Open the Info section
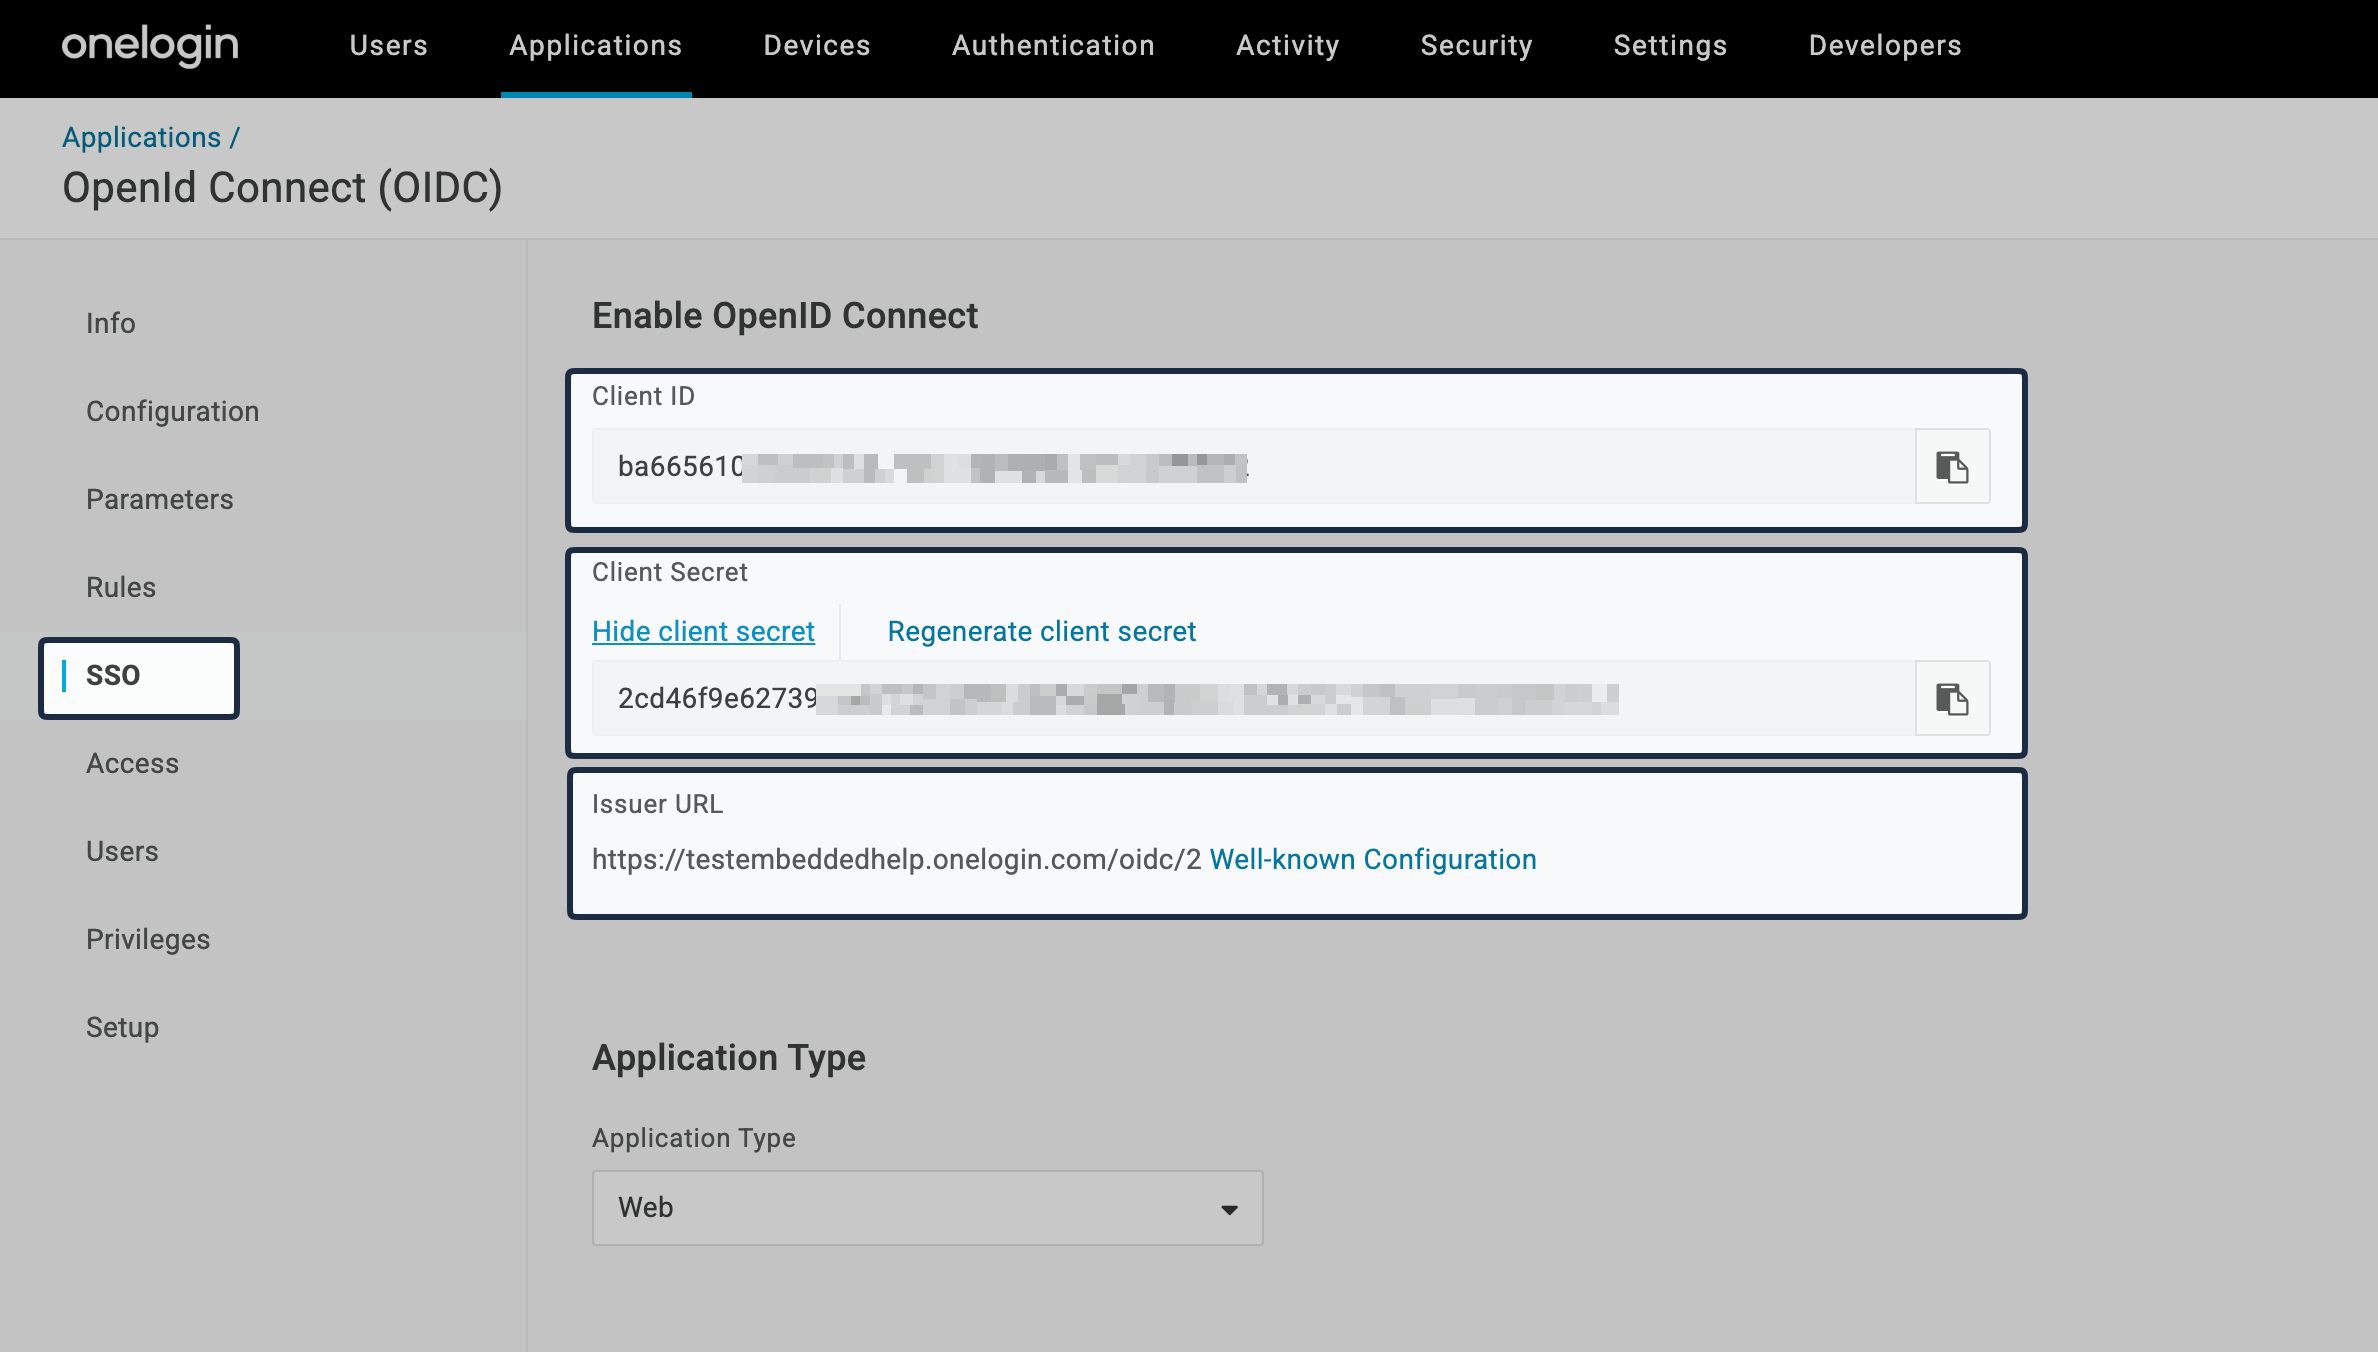 click(110, 323)
